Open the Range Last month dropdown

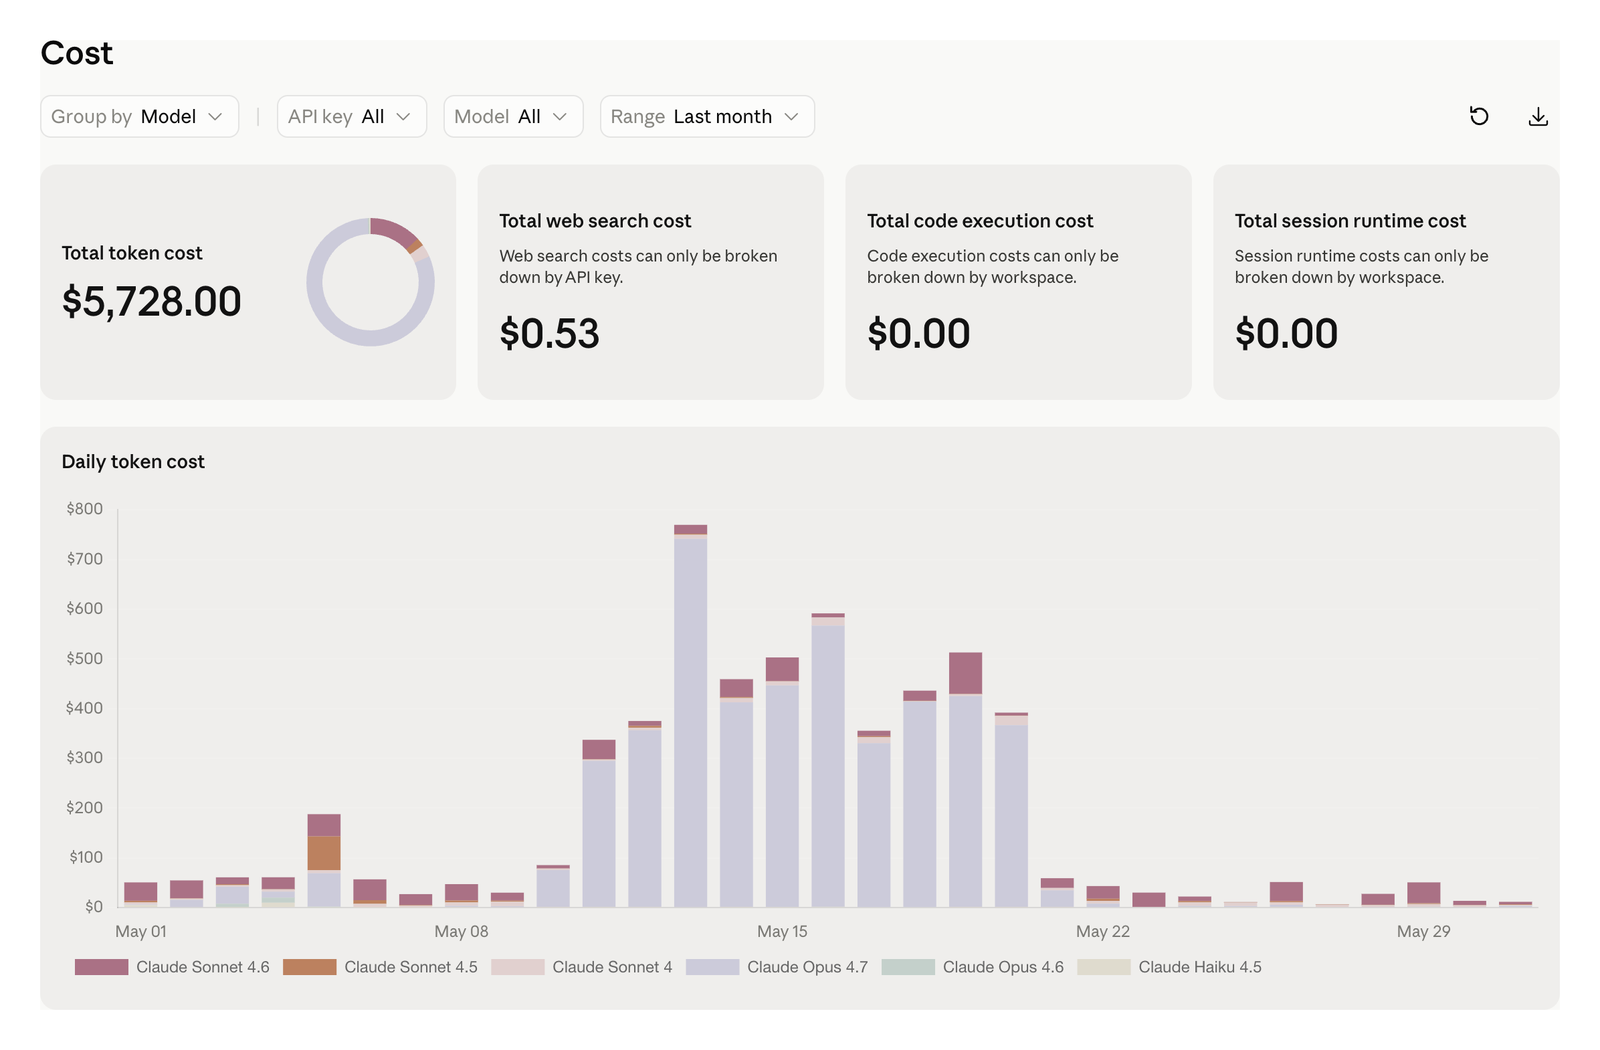coord(707,116)
